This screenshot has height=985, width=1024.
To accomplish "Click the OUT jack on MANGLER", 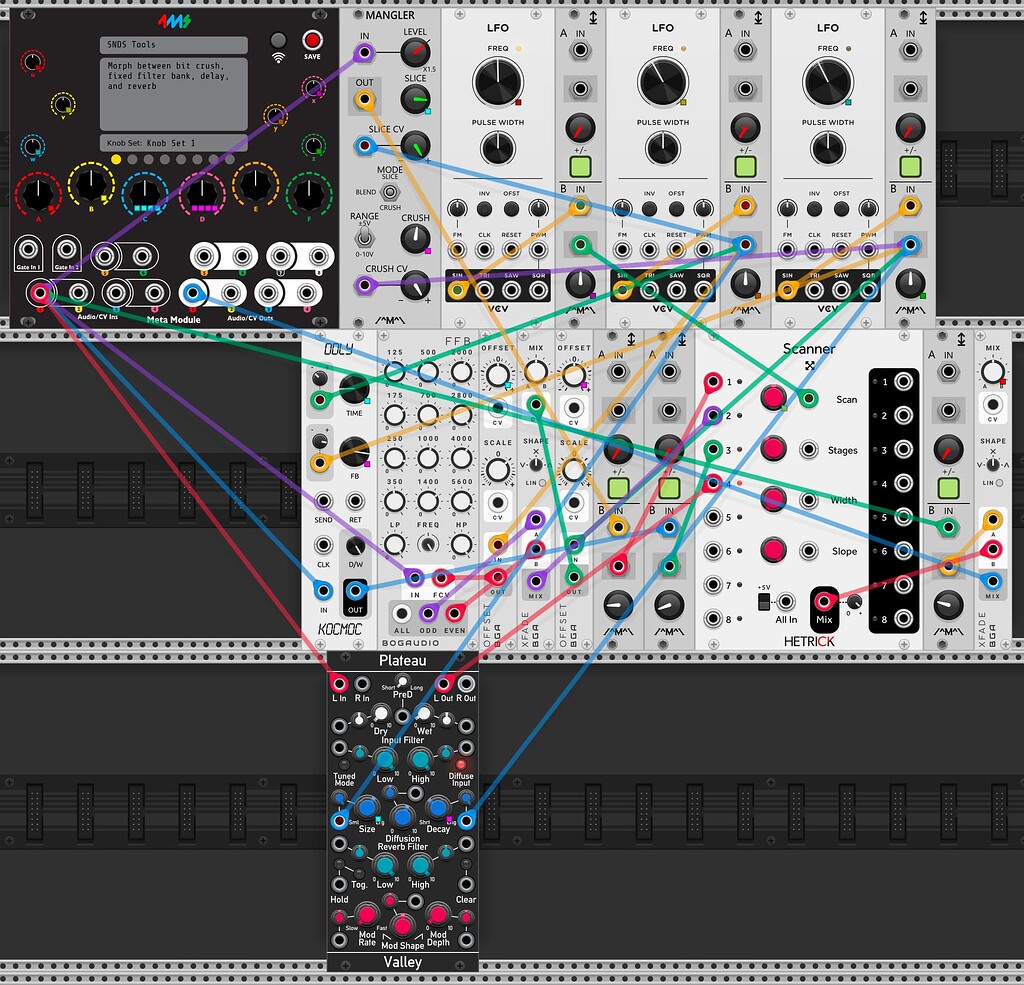I will 364,100.
